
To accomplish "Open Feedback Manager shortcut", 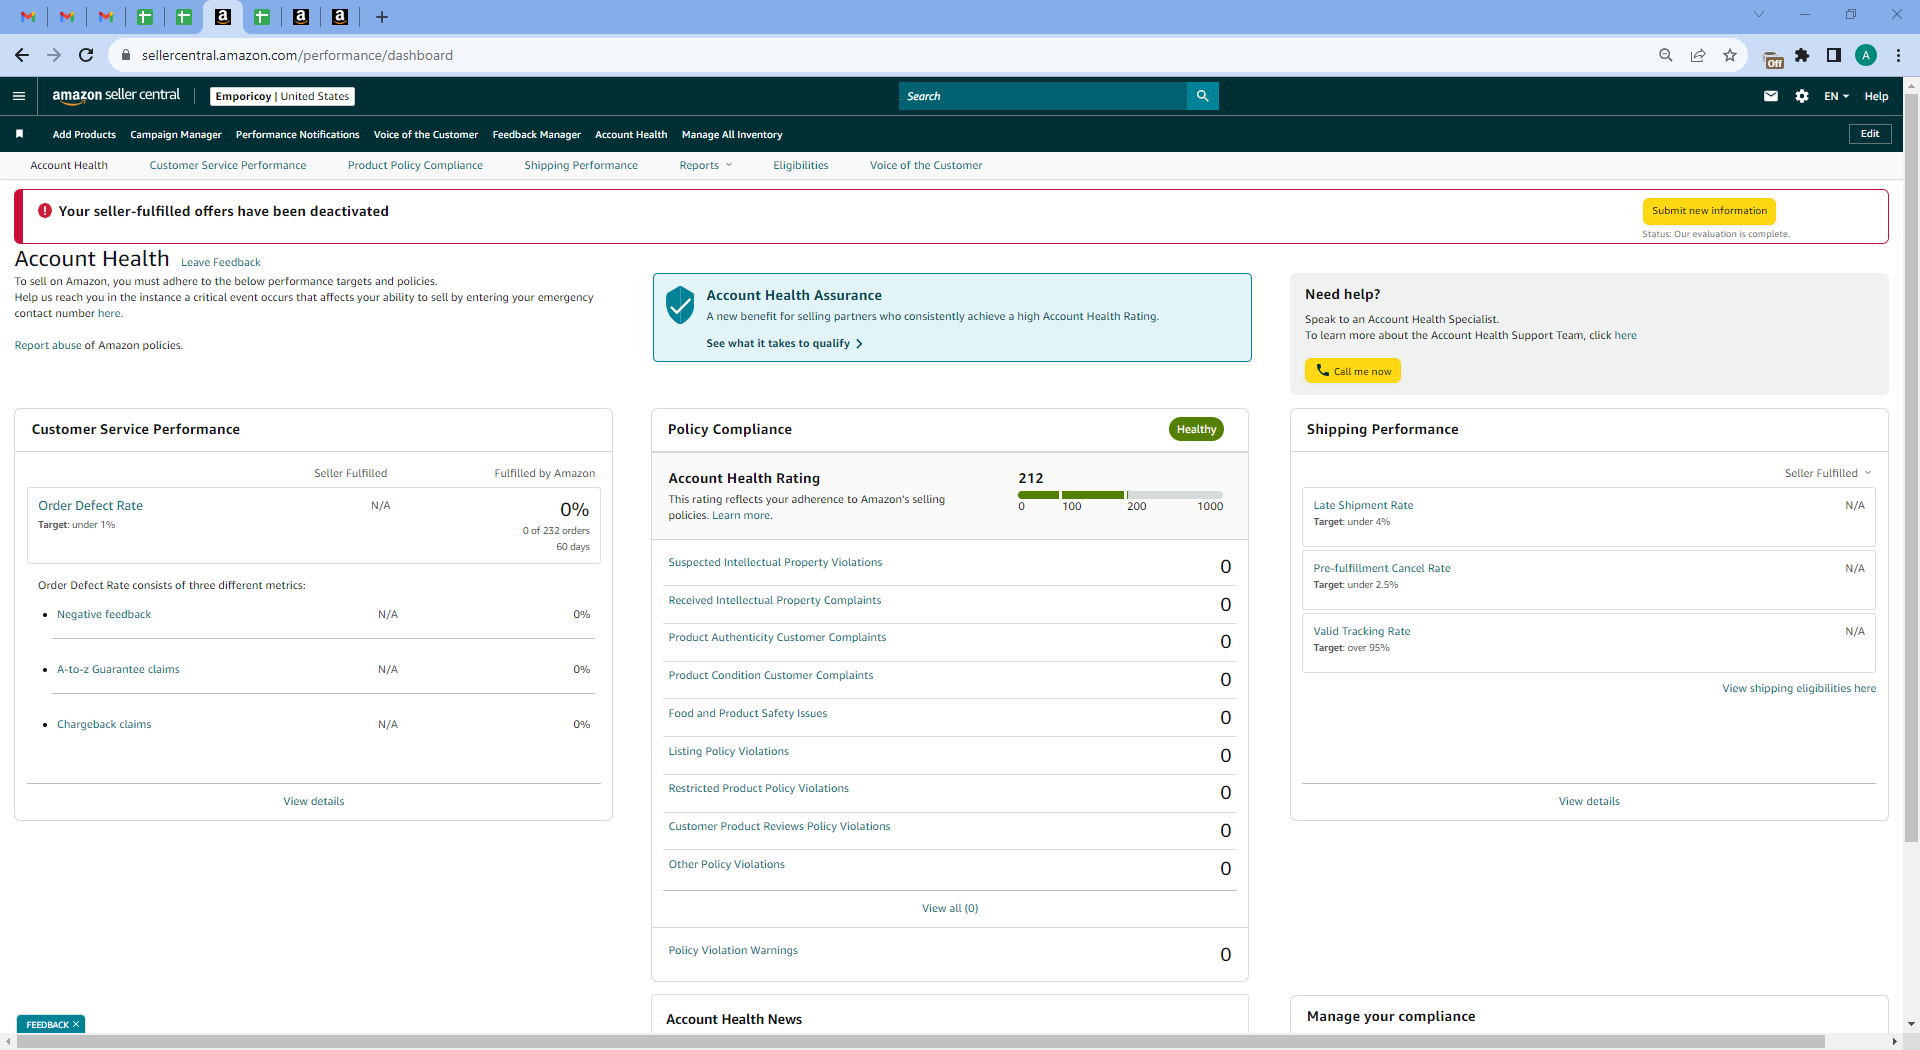I will tap(536, 134).
